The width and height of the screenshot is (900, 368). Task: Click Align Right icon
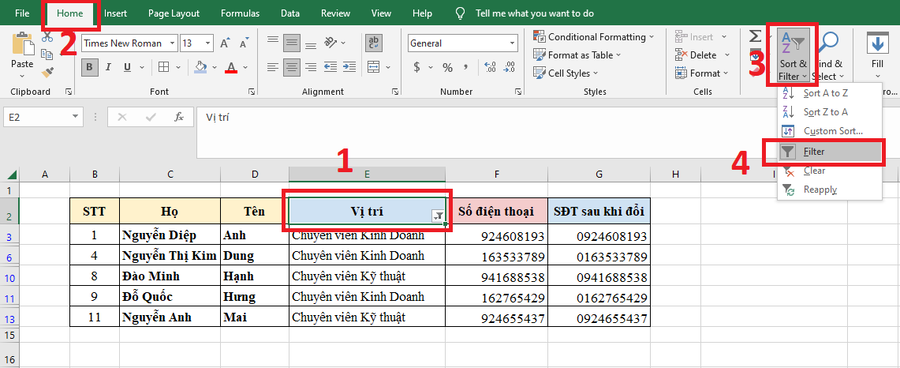[311, 67]
